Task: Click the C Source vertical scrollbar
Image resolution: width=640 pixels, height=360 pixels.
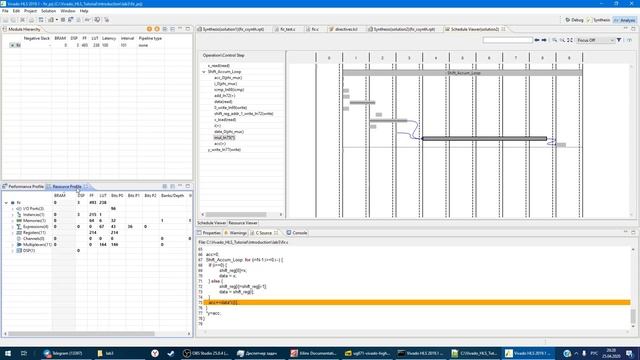Action: (x=633, y=315)
